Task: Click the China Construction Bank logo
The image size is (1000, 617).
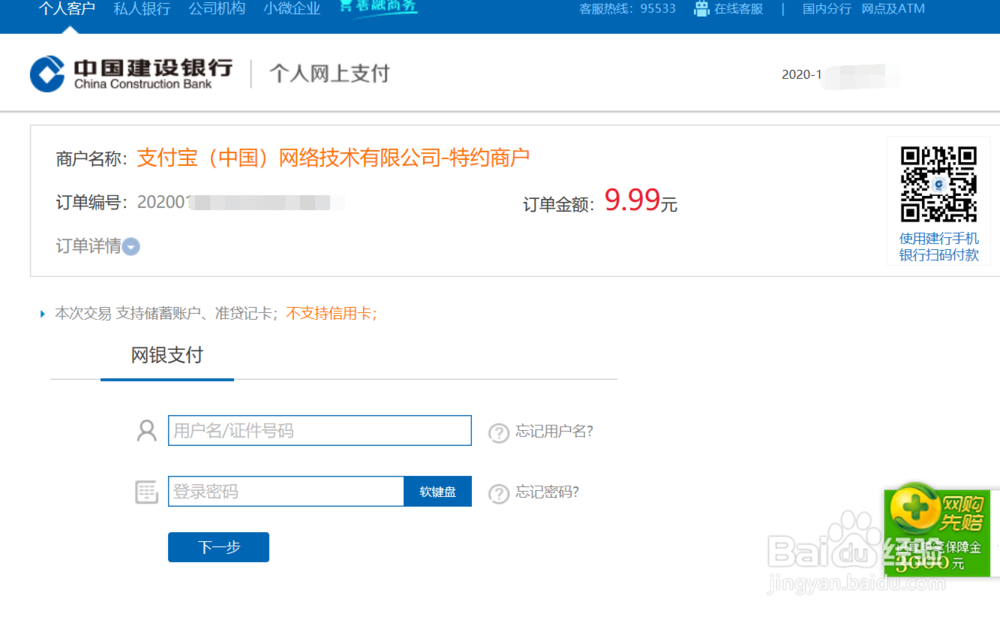Action: pyautogui.click(x=131, y=74)
